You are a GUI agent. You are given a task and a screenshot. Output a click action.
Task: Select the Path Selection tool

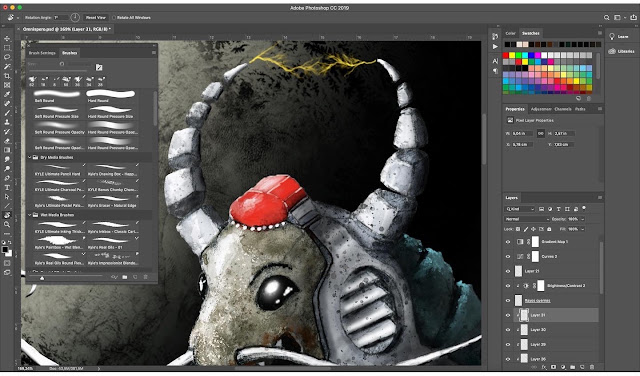(7, 197)
